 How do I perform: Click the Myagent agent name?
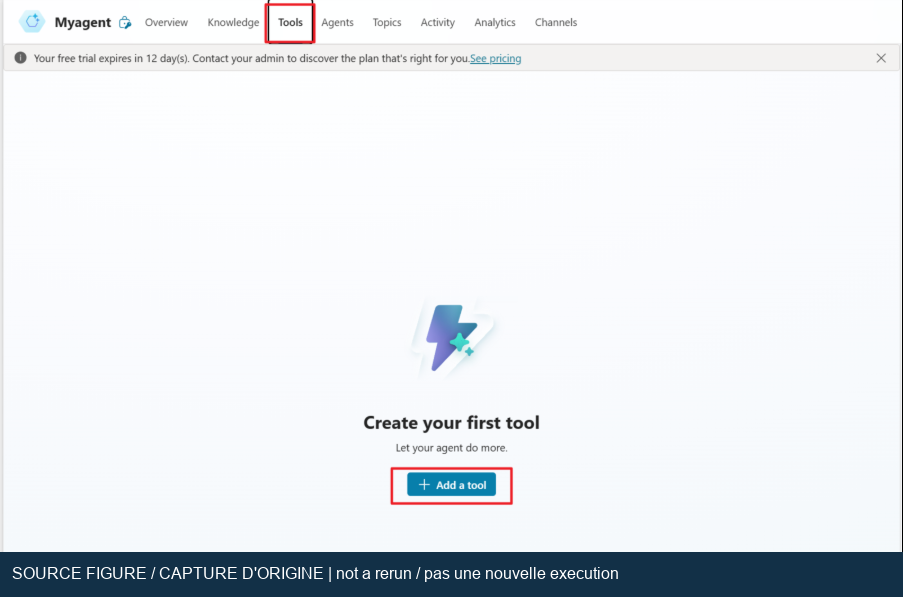pyautogui.click(x=83, y=22)
